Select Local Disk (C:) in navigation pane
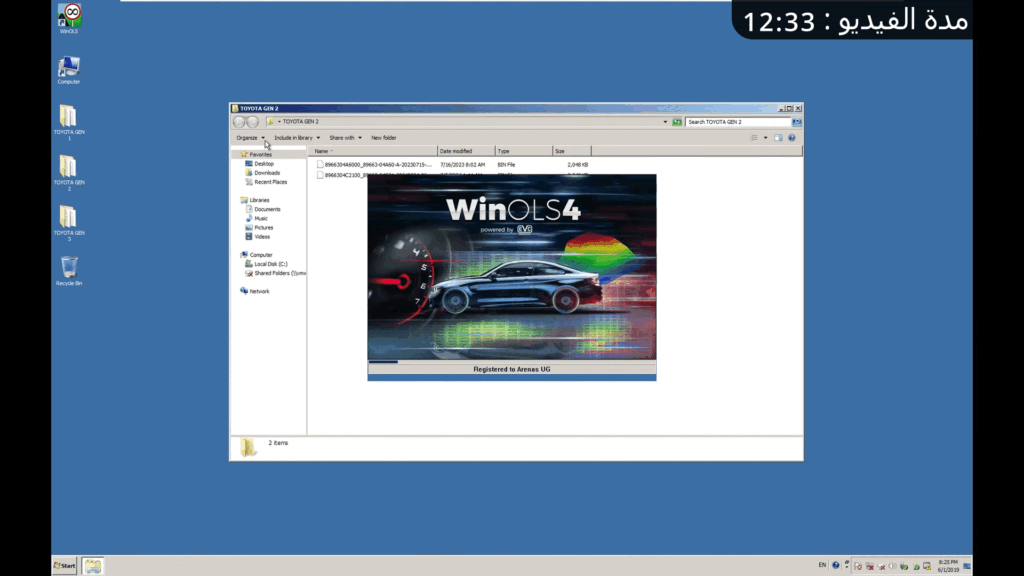This screenshot has width=1024, height=576. pyautogui.click(x=270, y=264)
